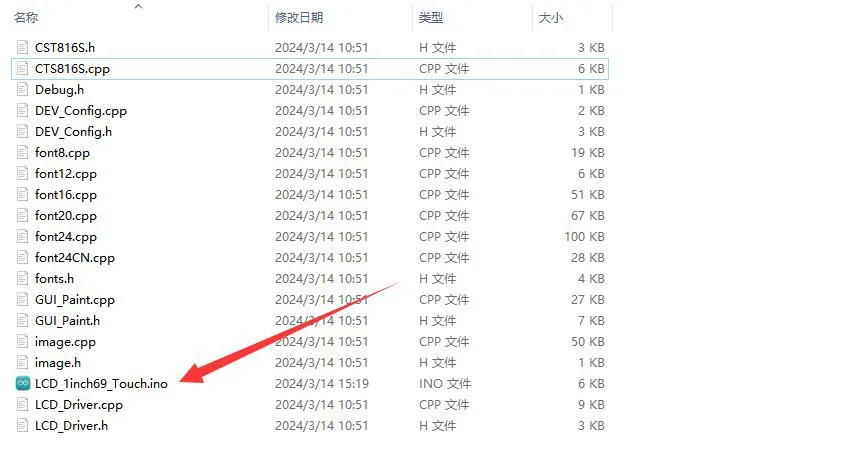Select the file name CTS816S.cpp

[x=72, y=69]
